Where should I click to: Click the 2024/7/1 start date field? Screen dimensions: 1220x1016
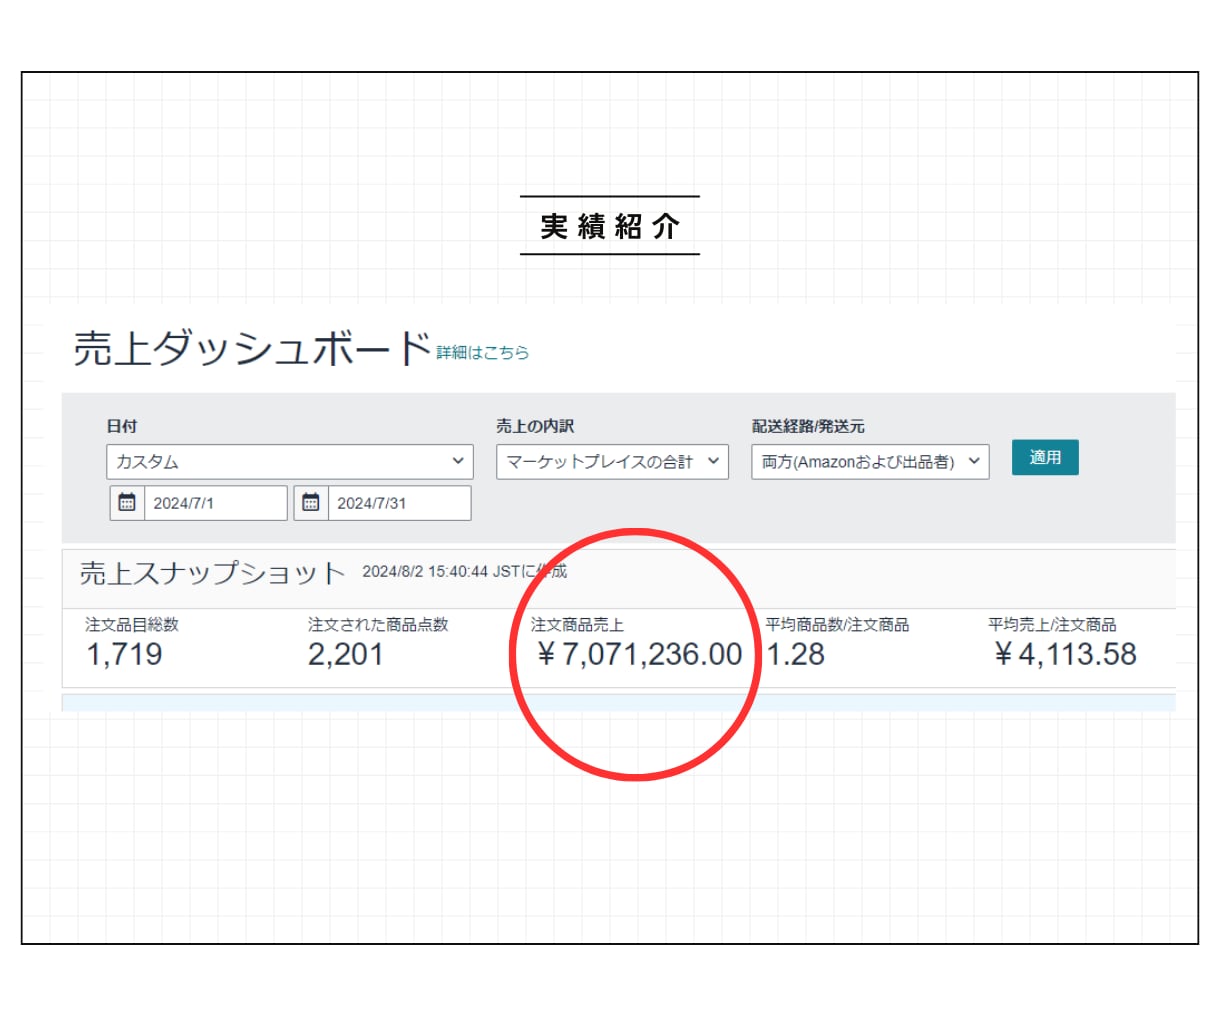[x=215, y=503]
